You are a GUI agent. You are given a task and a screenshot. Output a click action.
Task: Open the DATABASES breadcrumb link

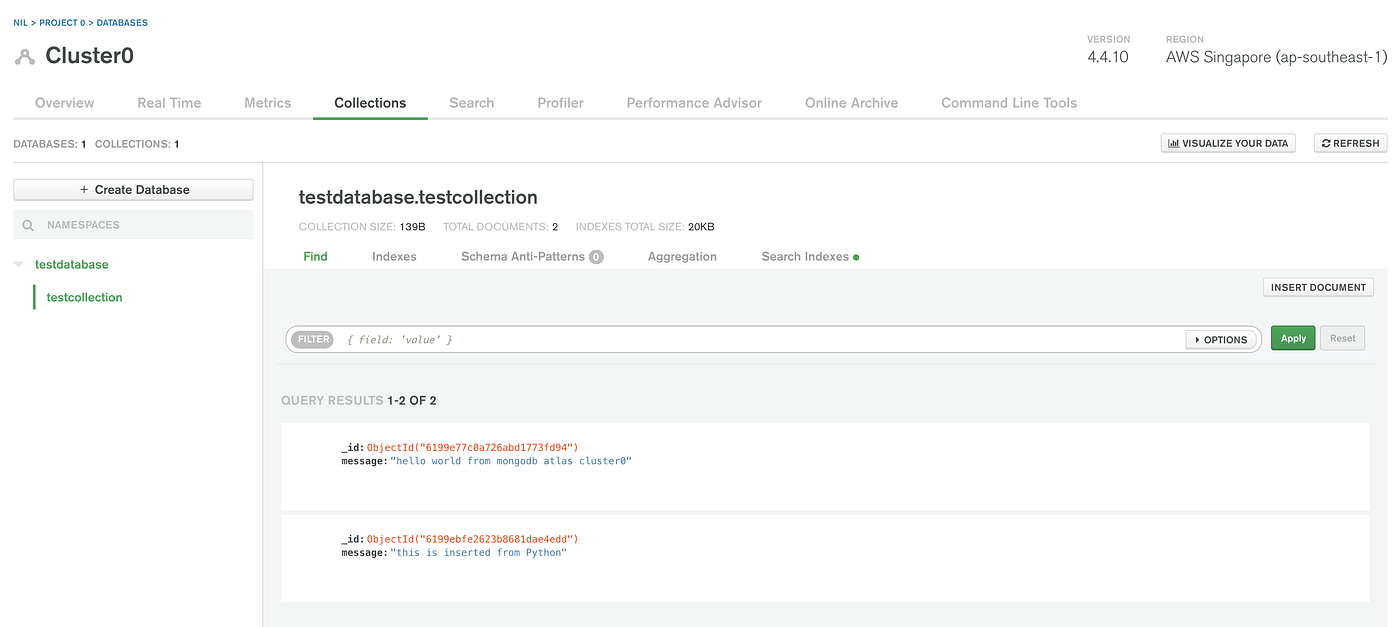tap(121, 22)
